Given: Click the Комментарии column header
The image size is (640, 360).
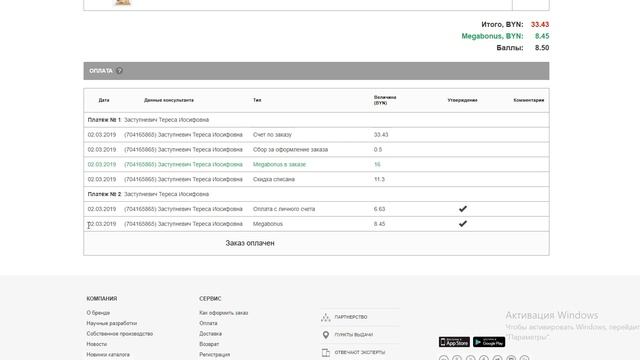Looking at the screenshot, I should pos(529,100).
